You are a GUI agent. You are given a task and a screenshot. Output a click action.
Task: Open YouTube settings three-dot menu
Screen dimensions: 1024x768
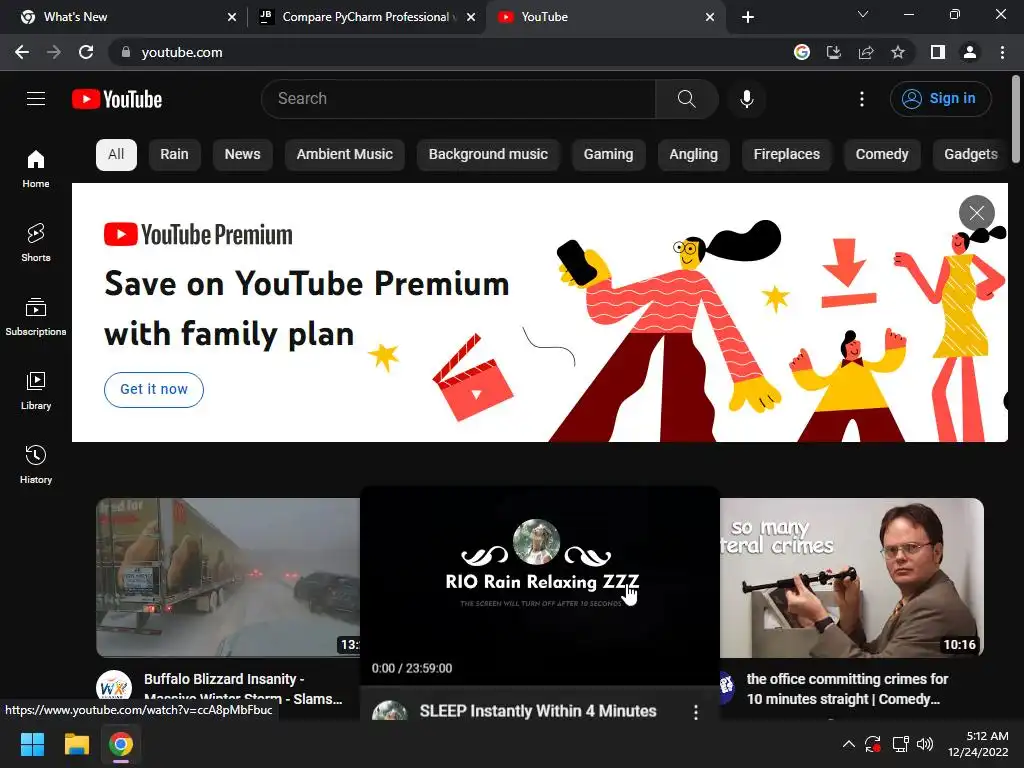click(861, 99)
